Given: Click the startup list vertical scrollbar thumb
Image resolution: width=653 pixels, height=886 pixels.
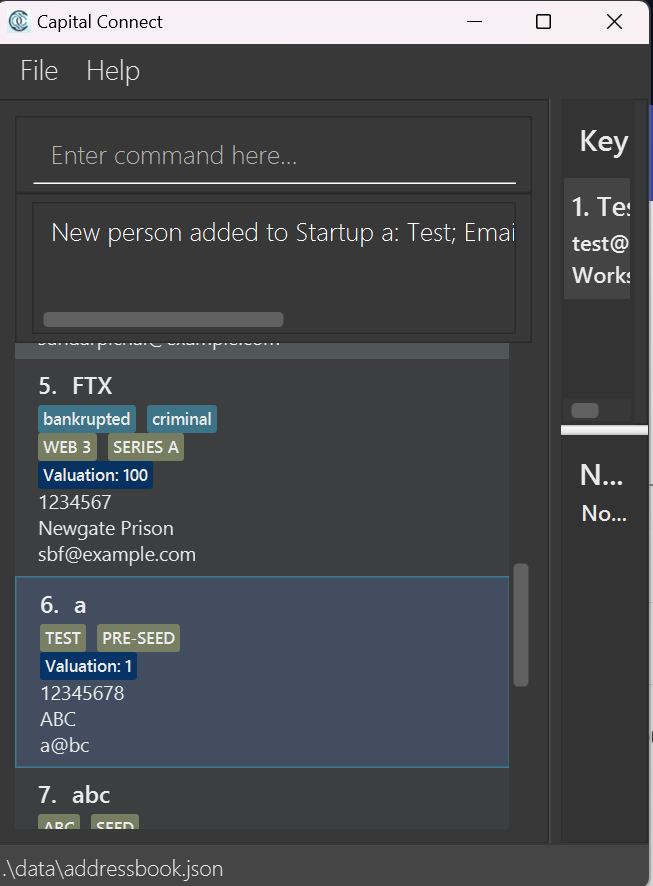Looking at the screenshot, I should (x=521, y=624).
